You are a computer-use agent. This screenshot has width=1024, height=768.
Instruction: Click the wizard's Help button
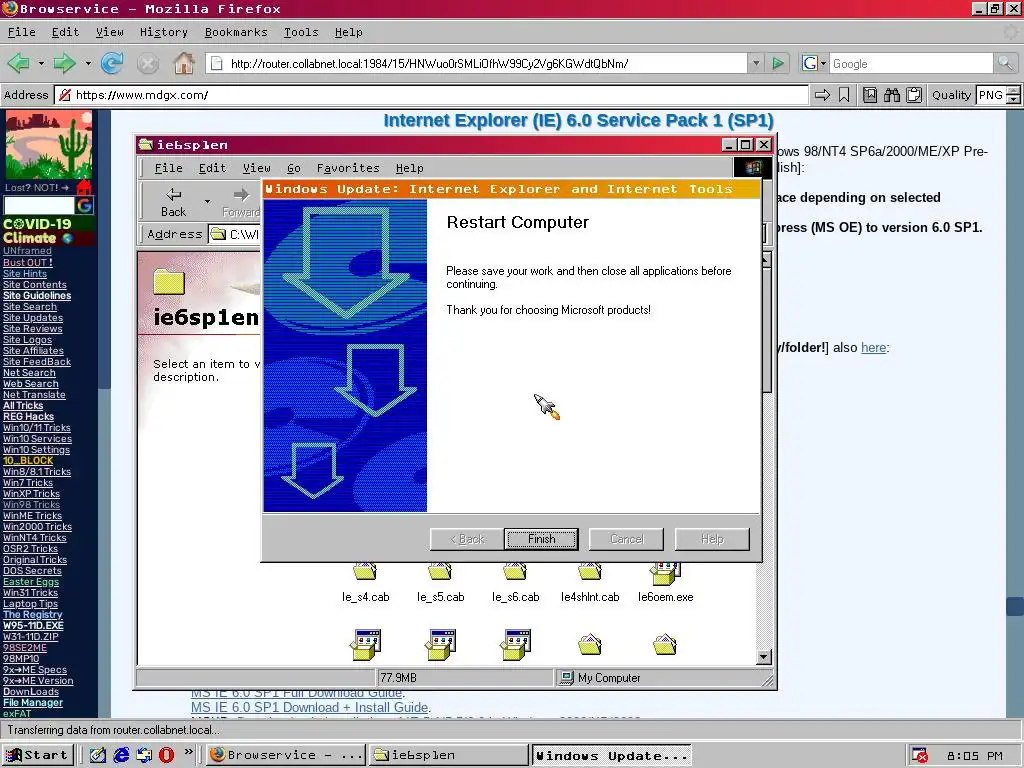pyautogui.click(x=712, y=539)
